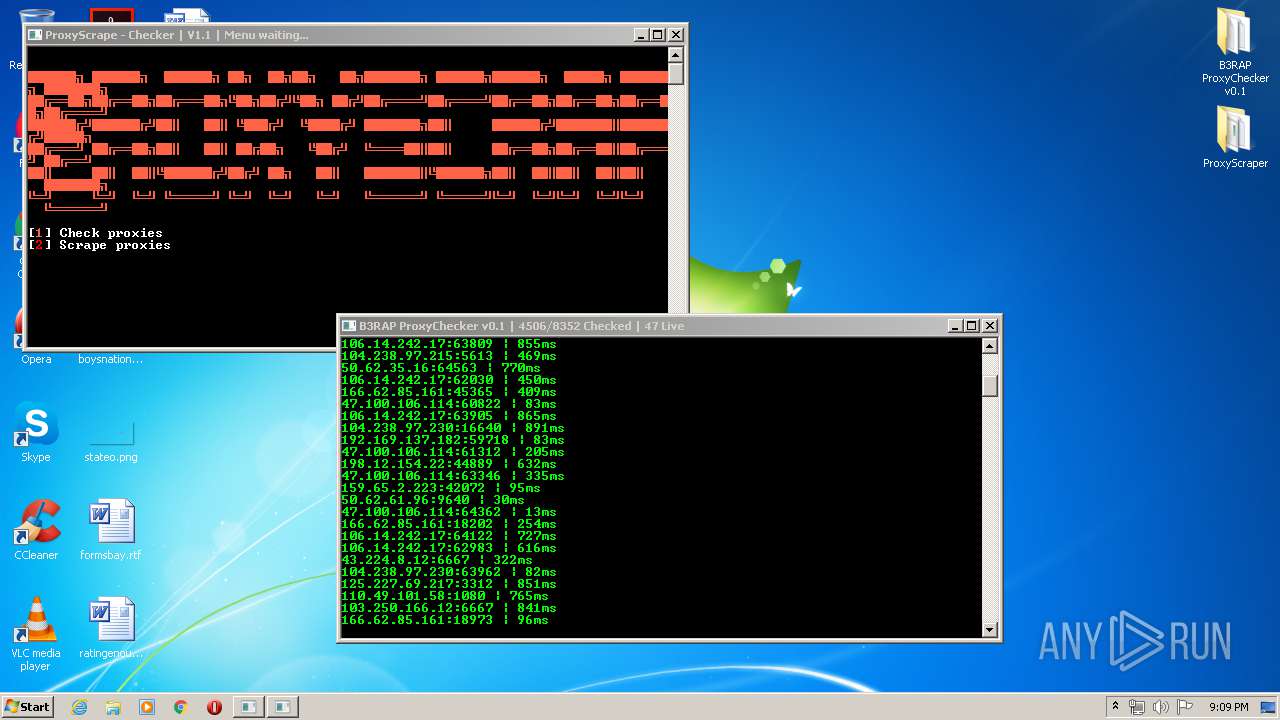Click proxy line 125.227.69.217:3312

pyautogui.click(x=449, y=584)
